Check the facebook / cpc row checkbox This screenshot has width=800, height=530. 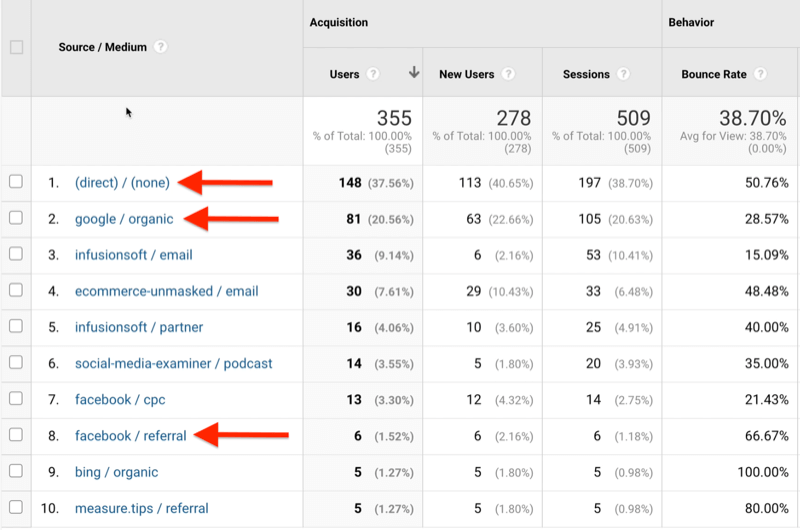pyautogui.click(x=16, y=398)
